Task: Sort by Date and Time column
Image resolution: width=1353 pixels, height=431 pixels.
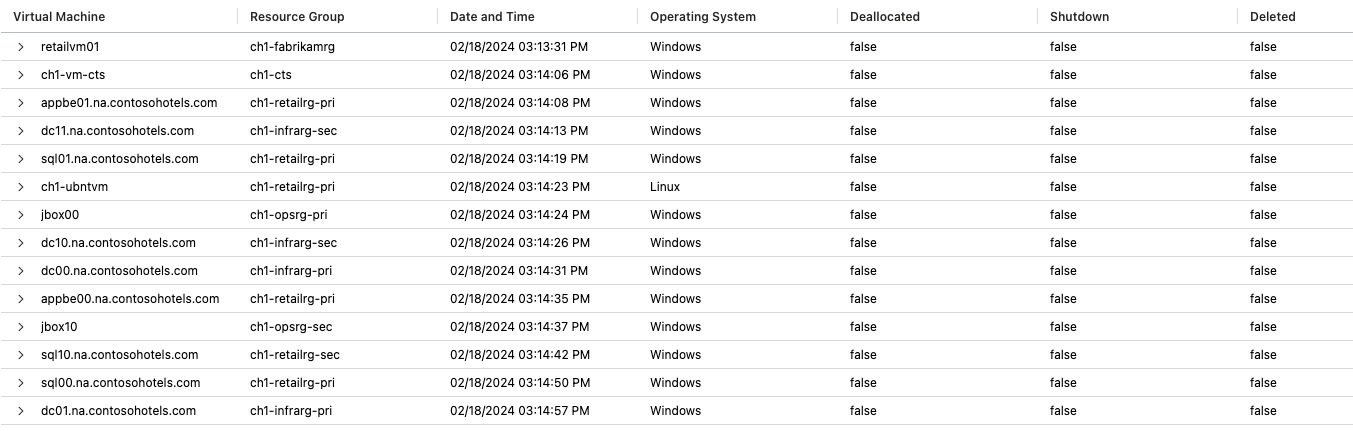Action: (492, 17)
